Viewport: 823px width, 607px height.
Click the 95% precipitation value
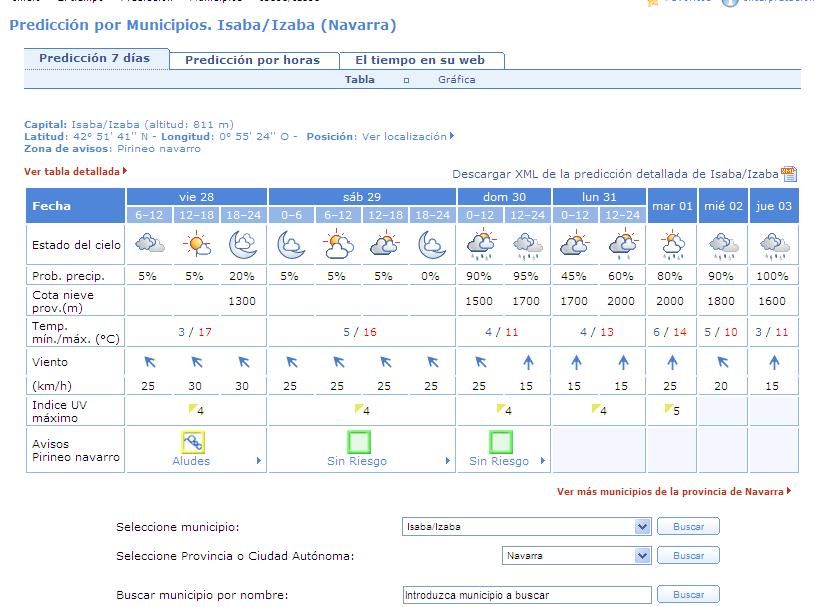coord(525,276)
